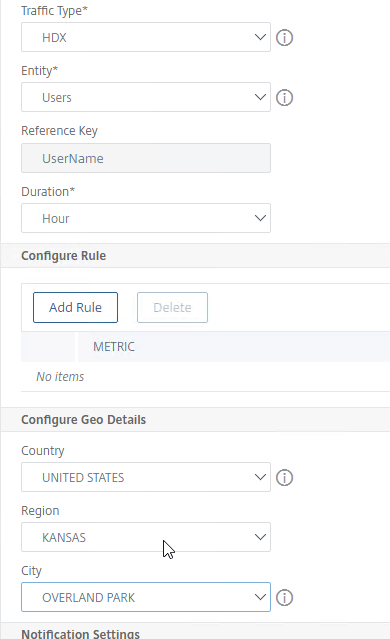Open the Entity dropdown showing Users
The width and height of the screenshot is (390, 639).
coord(146,97)
